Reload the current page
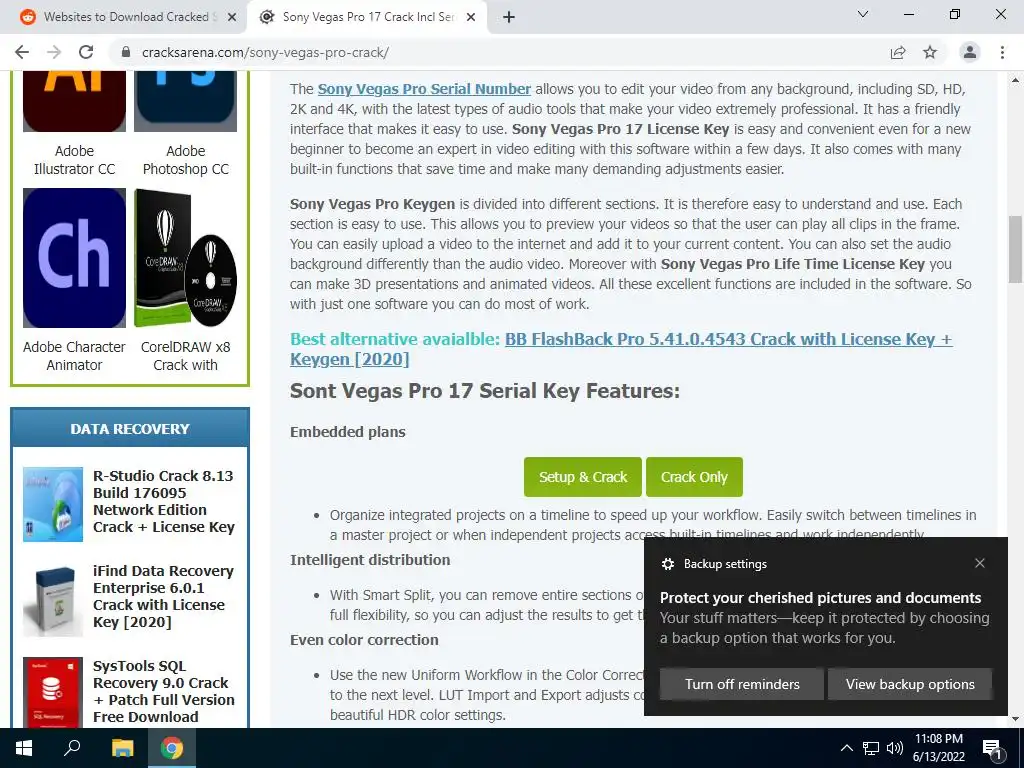1024x768 pixels. tap(86, 52)
